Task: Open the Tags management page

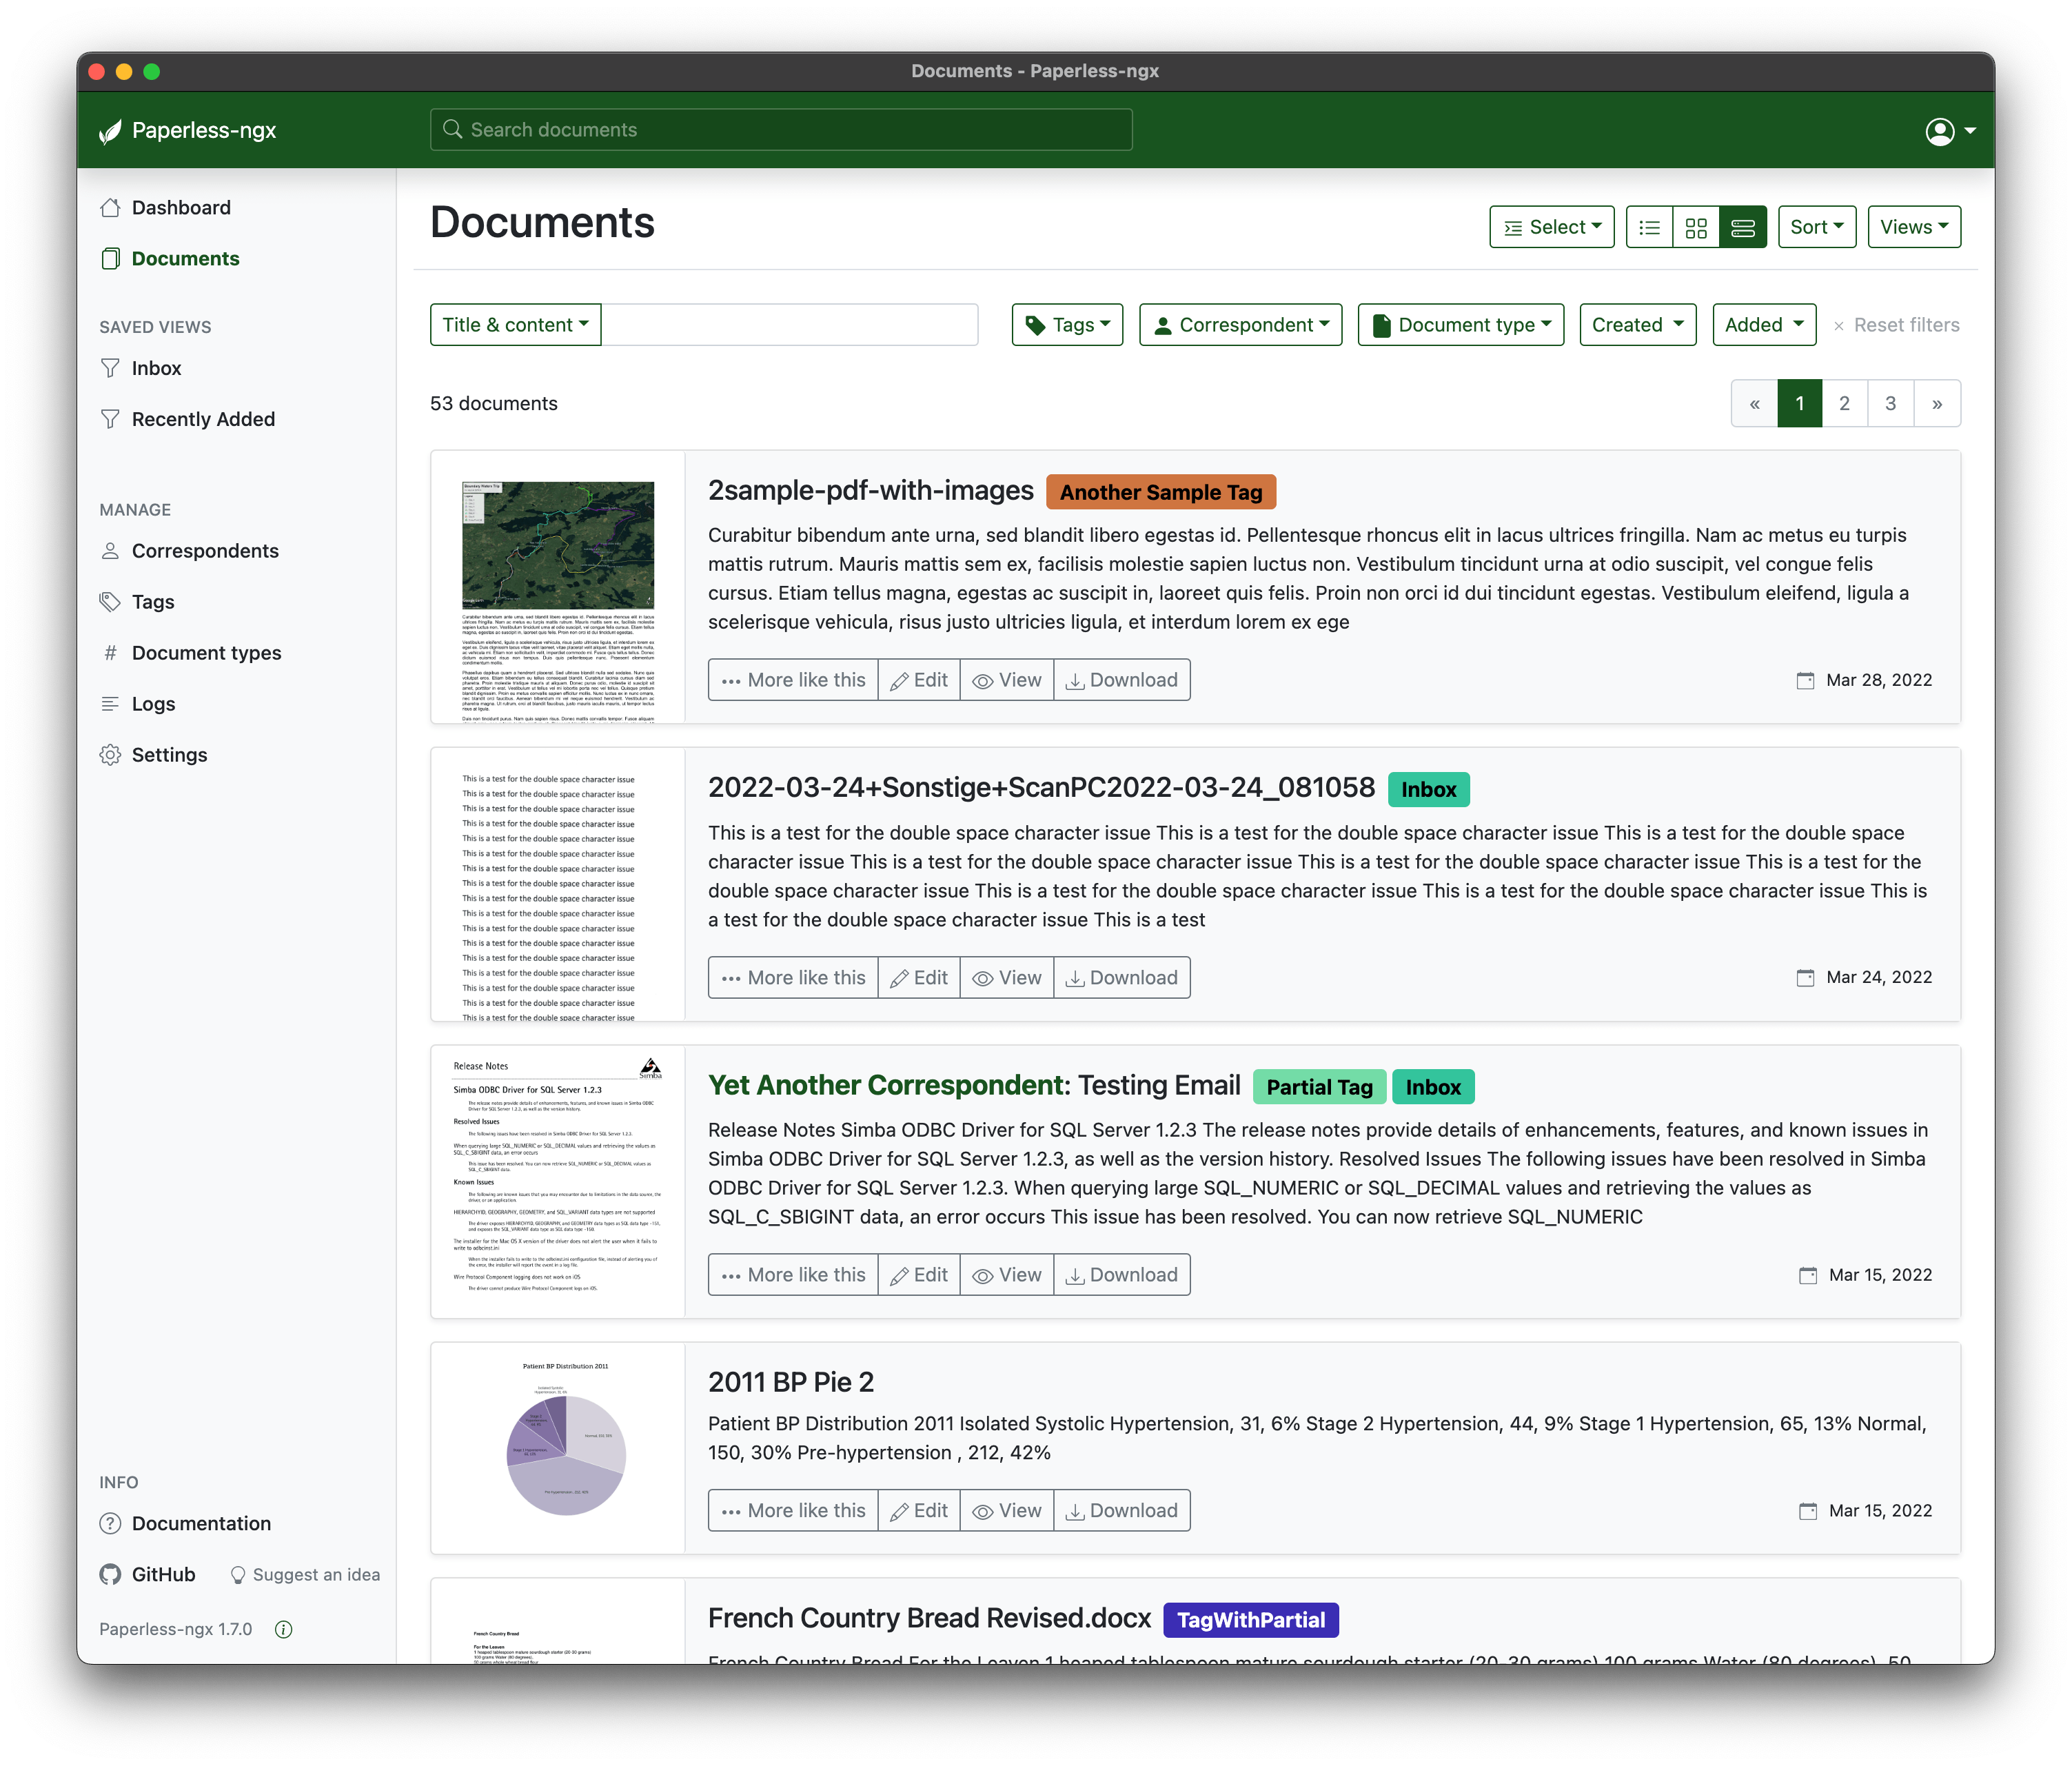Action: (x=153, y=602)
